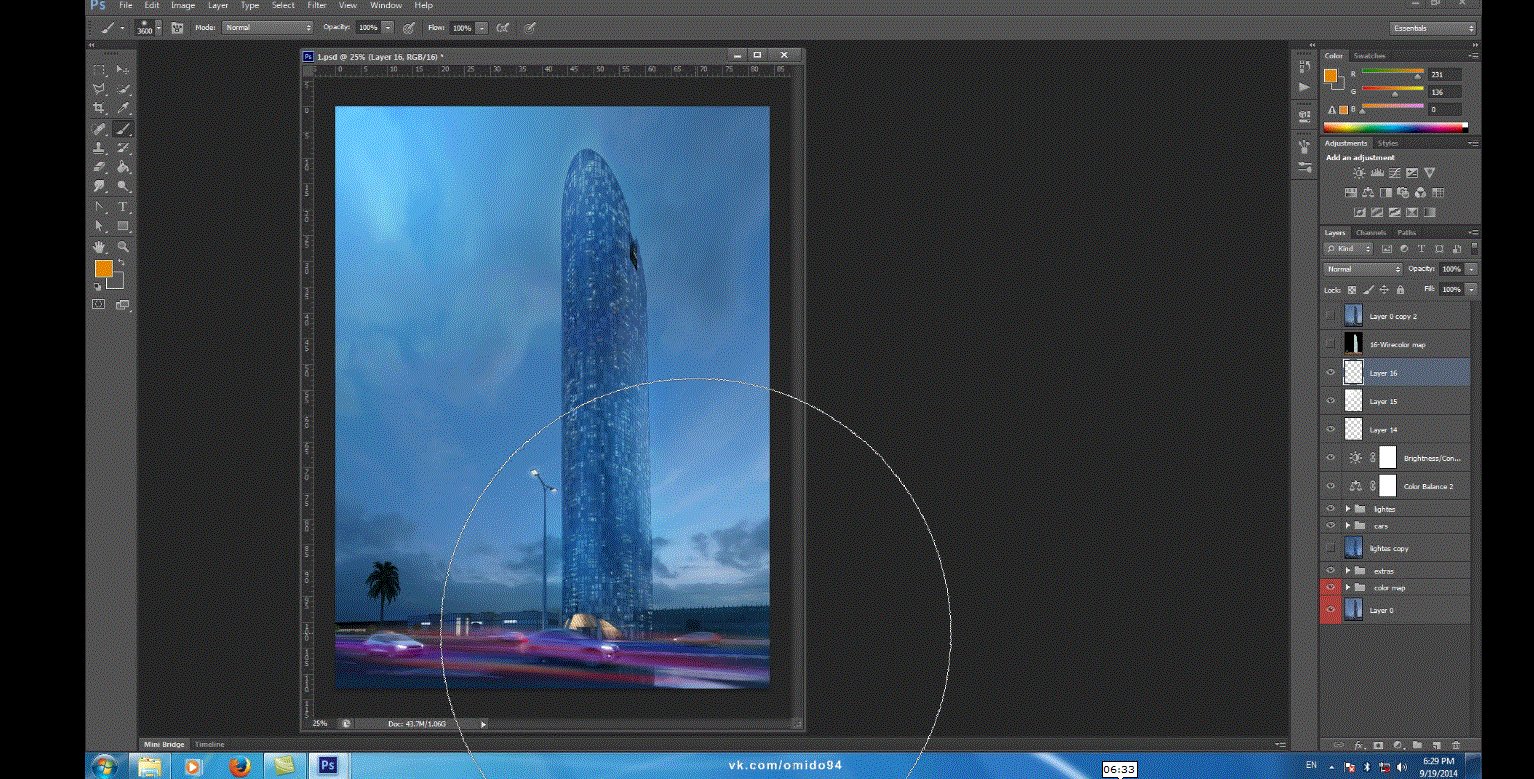Click the delete layer trash icon
Screen dimensions: 1534x779
(1456, 745)
